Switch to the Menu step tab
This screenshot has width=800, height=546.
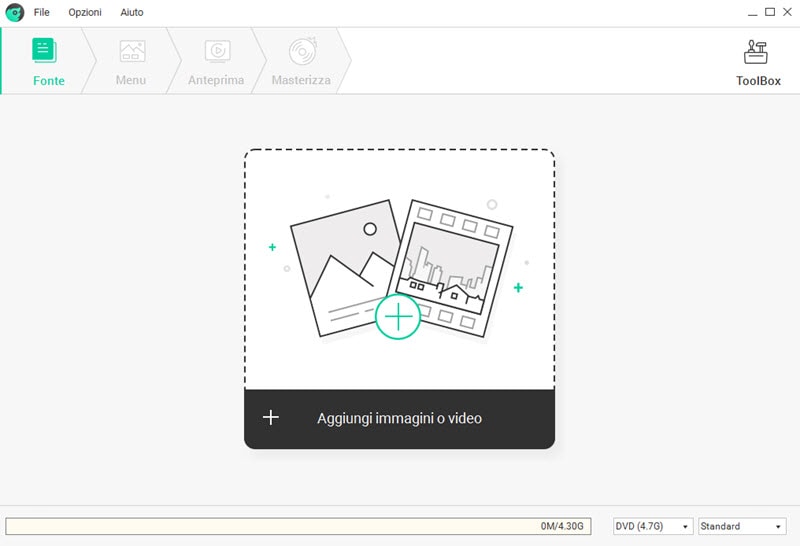point(131,61)
